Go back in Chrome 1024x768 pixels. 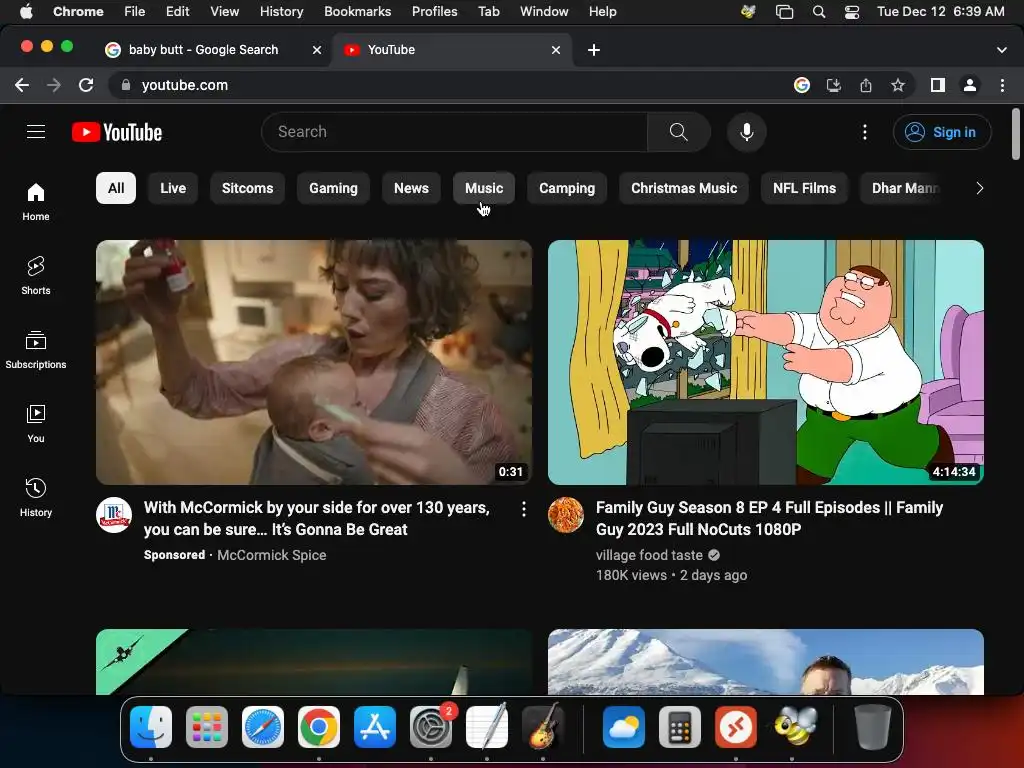[x=22, y=85]
